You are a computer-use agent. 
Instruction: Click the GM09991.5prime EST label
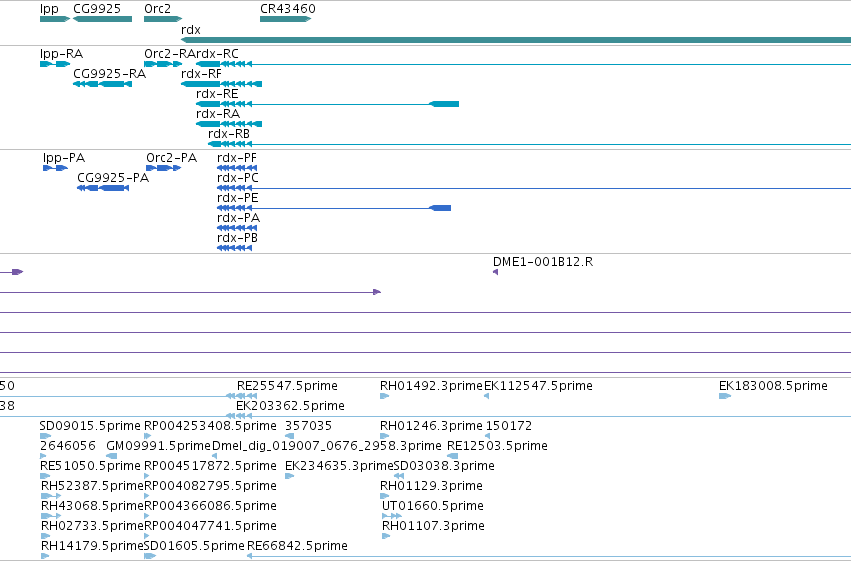[158, 446]
